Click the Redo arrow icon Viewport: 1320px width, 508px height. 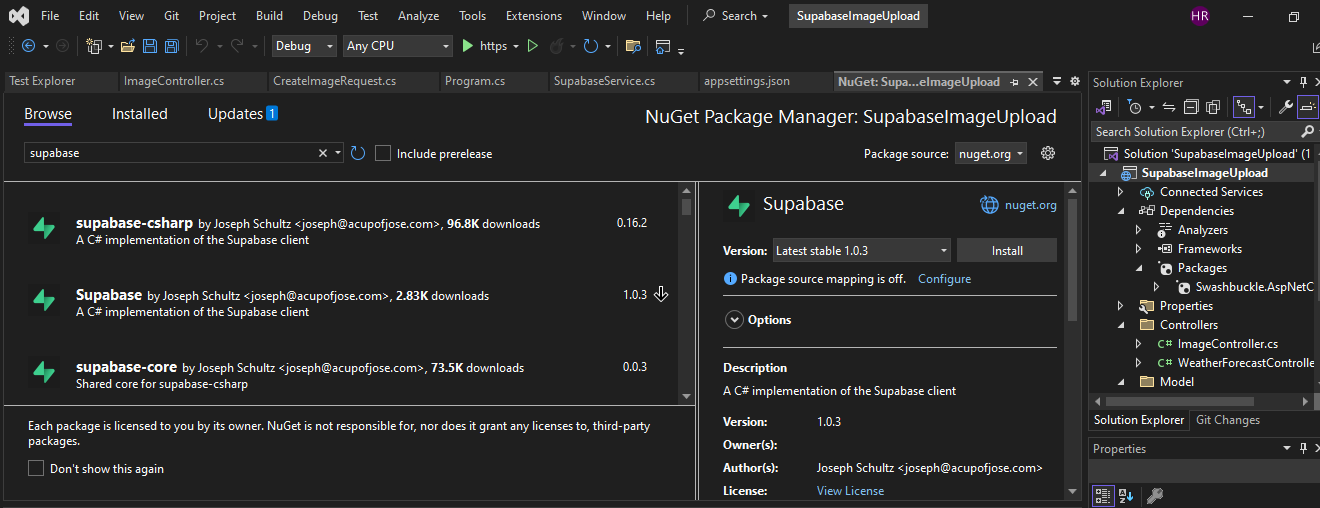pos(237,46)
